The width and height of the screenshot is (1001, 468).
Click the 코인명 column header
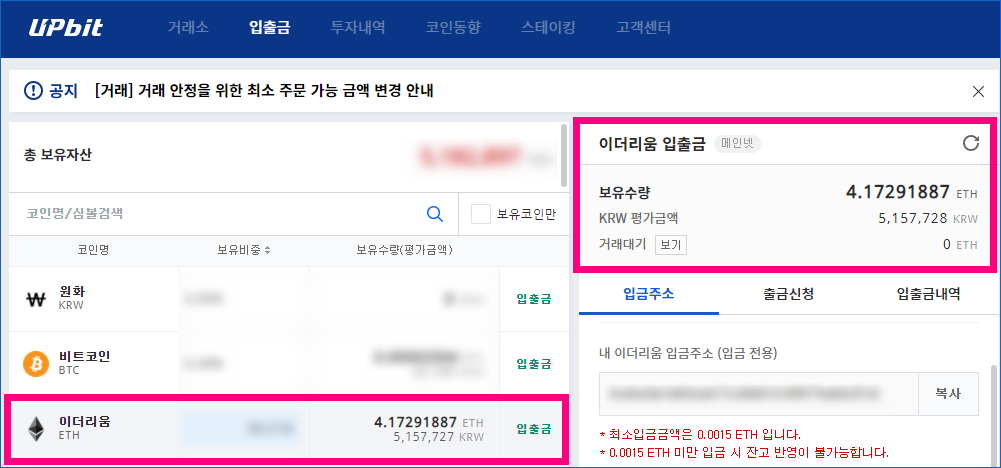tap(94, 251)
